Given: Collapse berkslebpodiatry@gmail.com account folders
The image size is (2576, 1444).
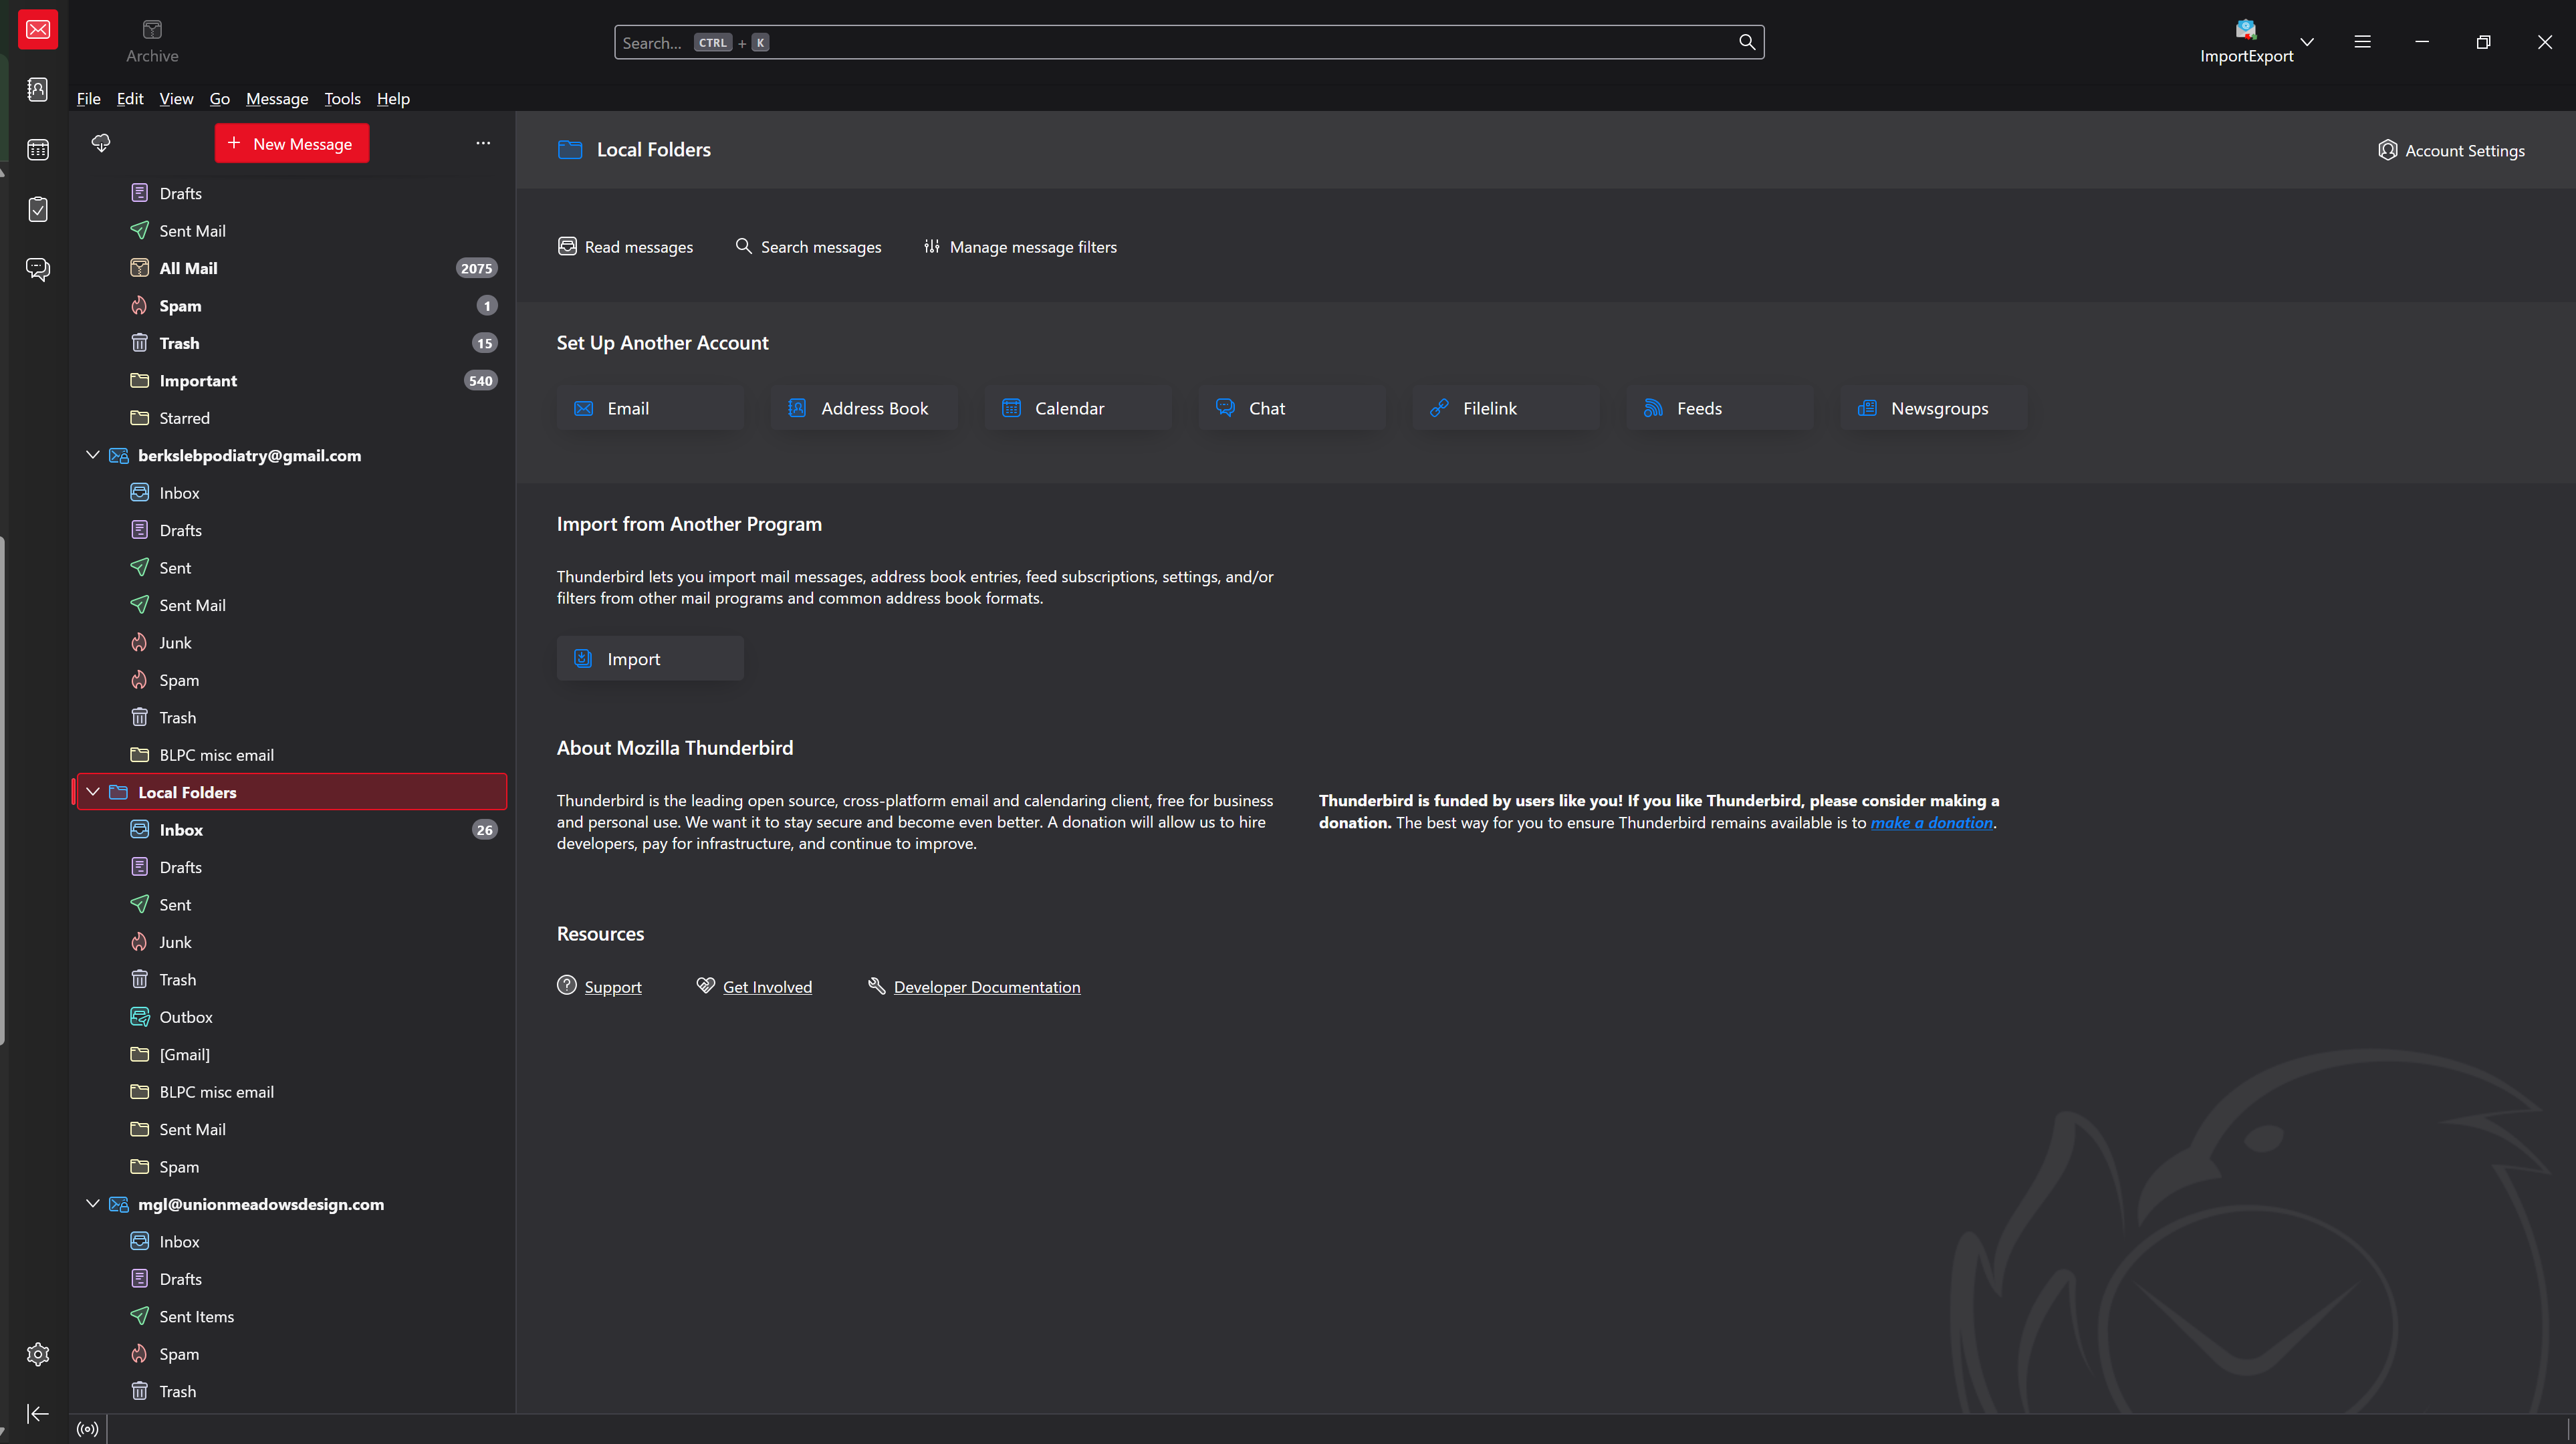Looking at the screenshot, I should [x=93, y=455].
